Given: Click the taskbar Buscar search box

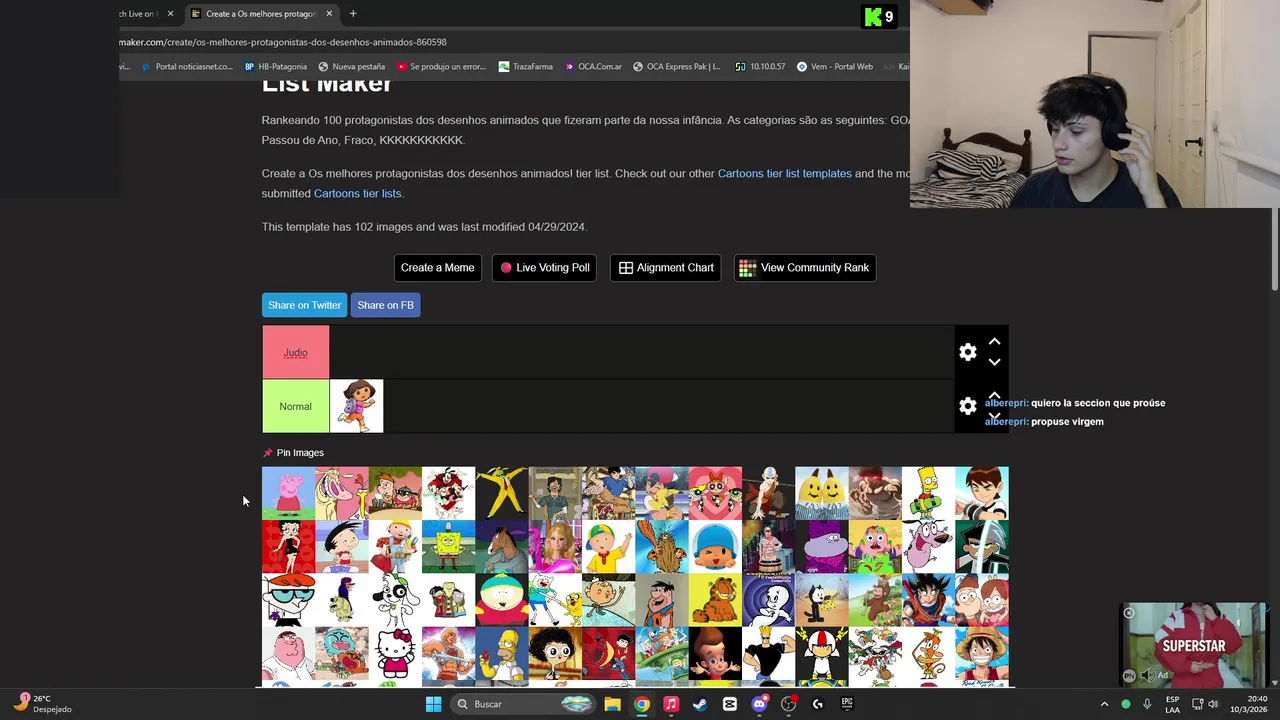Looking at the screenshot, I should pos(524,704).
